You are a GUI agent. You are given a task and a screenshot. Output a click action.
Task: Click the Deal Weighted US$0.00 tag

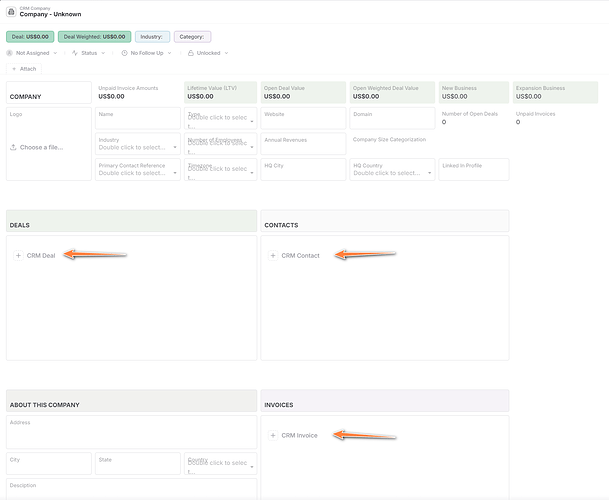[95, 36]
